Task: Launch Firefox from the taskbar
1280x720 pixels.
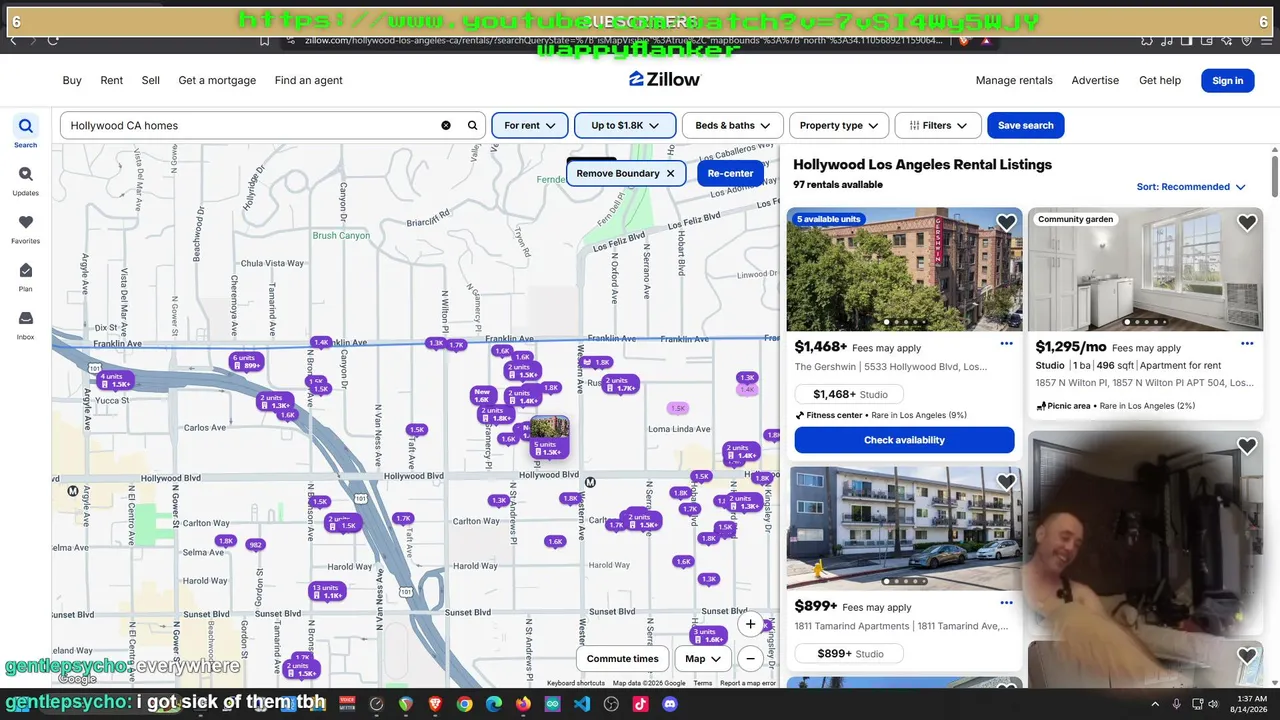Action: click(x=523, y=704)
